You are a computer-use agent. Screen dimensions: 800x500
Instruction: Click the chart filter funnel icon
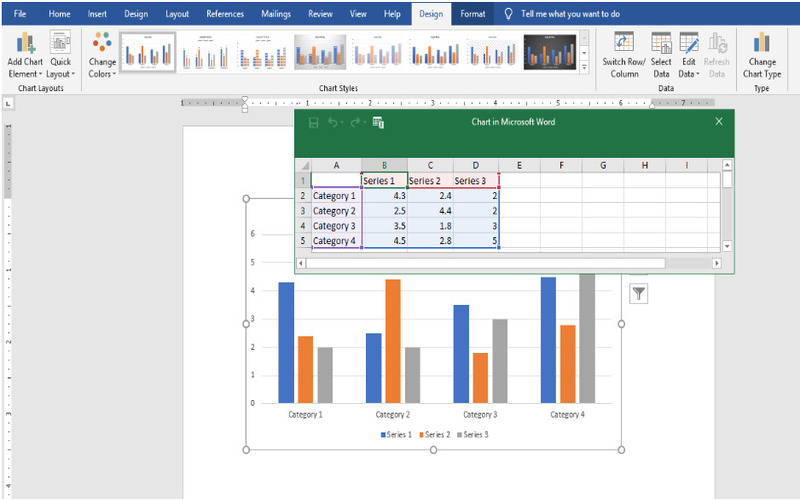[638, 293]
